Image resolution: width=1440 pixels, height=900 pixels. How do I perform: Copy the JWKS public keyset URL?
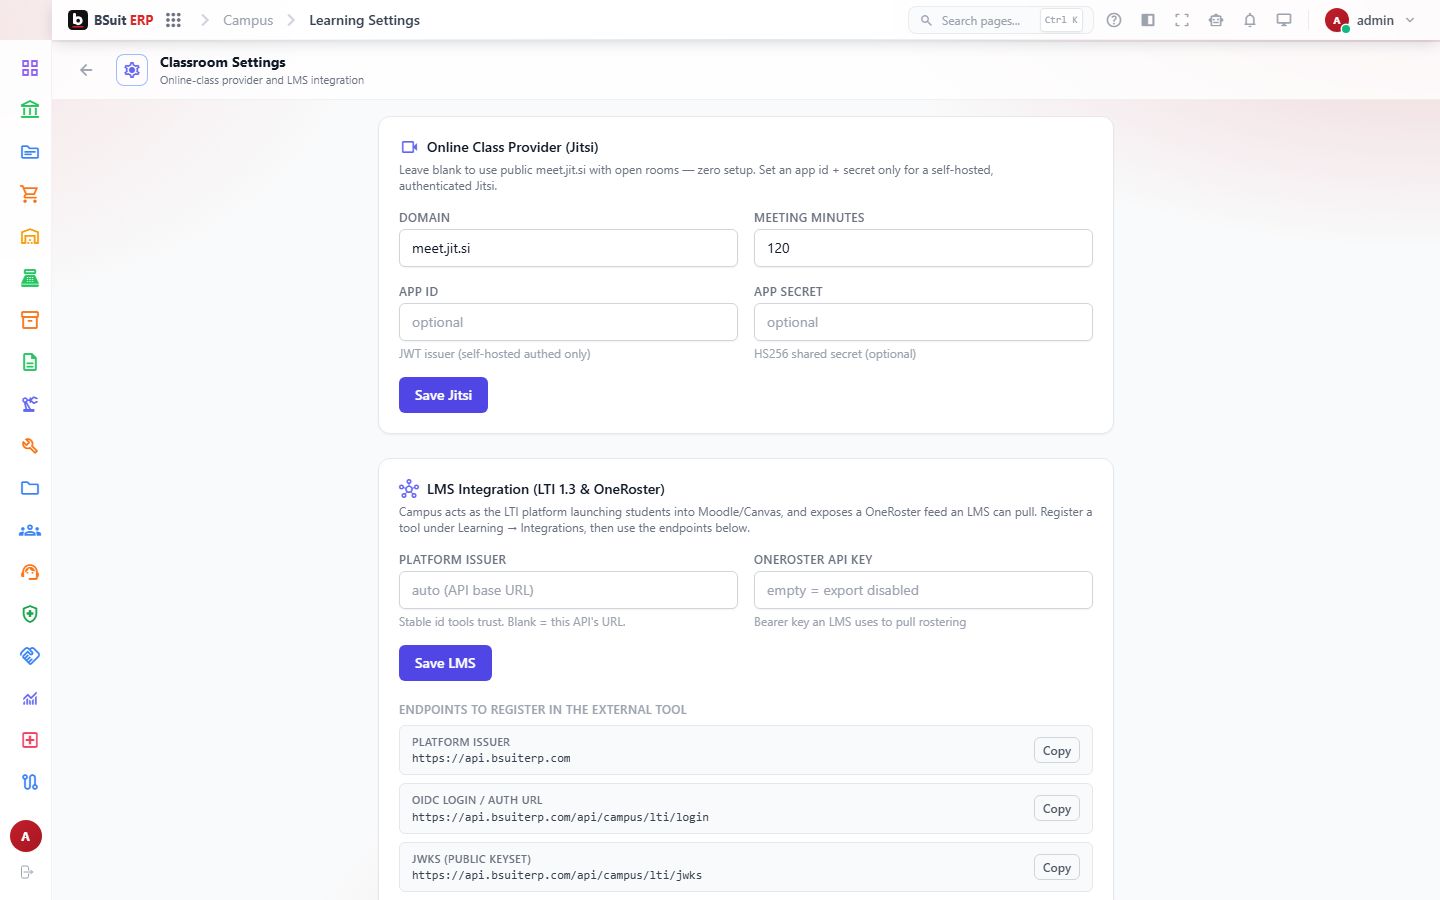1056,868
